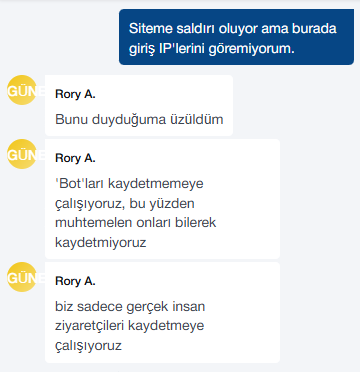Image resolution: width=360 pixels, height=372 pixels.
Task: Click the blue sent message bubble
Action: [x=236, y=37]
